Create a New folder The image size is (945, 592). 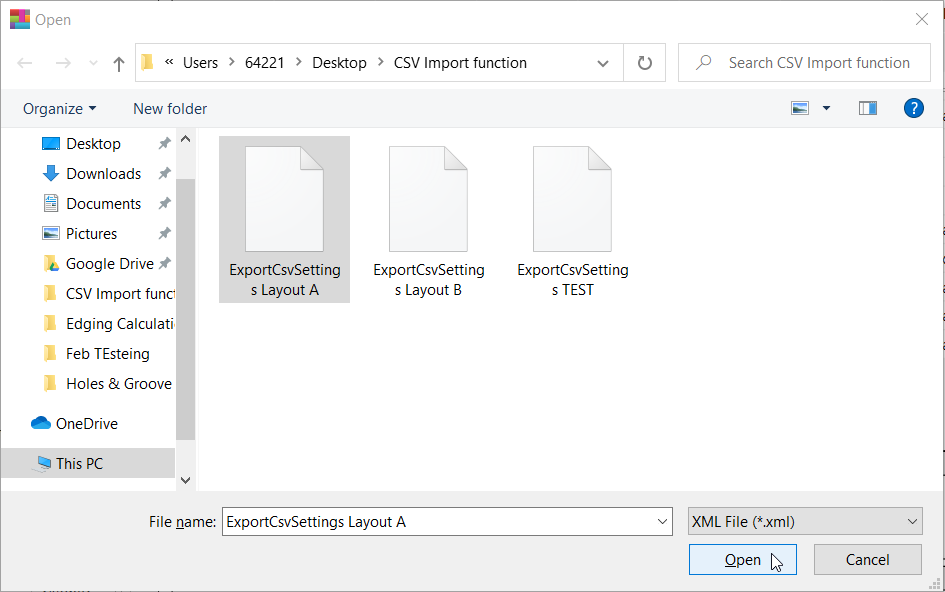tap(170, 109)
